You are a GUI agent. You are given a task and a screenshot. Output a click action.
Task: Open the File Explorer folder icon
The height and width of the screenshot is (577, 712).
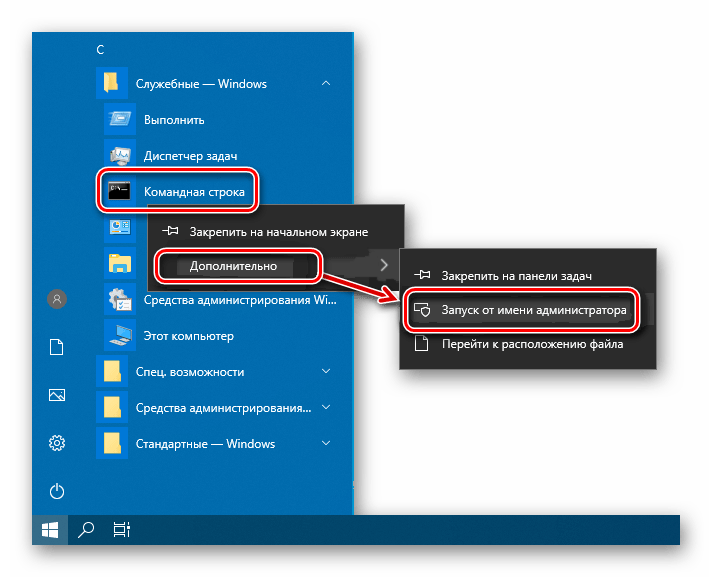[120, 263]
